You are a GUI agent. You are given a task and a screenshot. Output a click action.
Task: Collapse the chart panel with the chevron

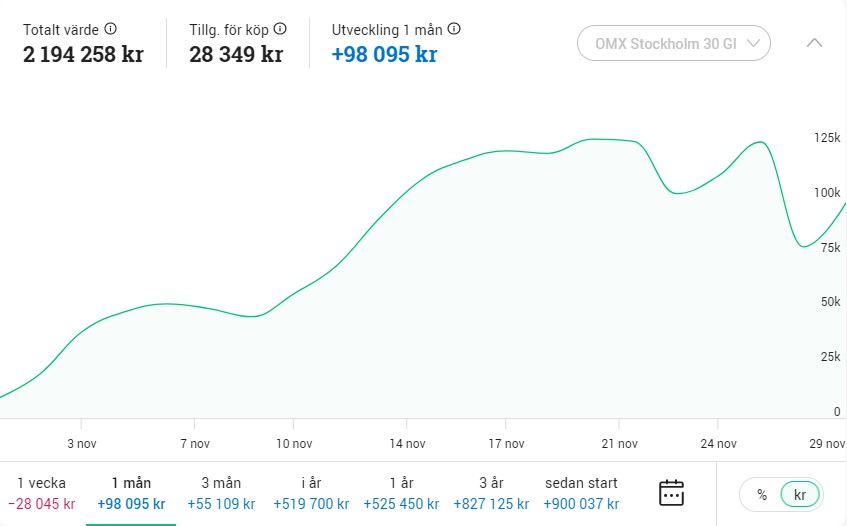pyautogui.click(x=814, y=43)
